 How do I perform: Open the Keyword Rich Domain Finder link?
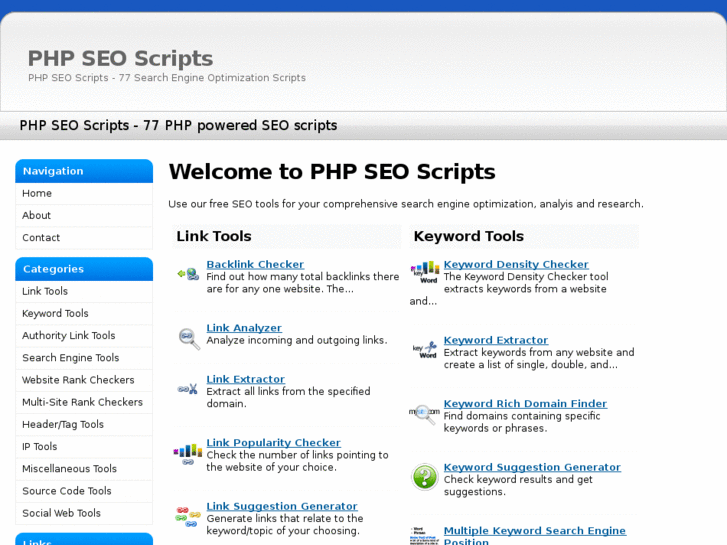[x=525, y=403]
